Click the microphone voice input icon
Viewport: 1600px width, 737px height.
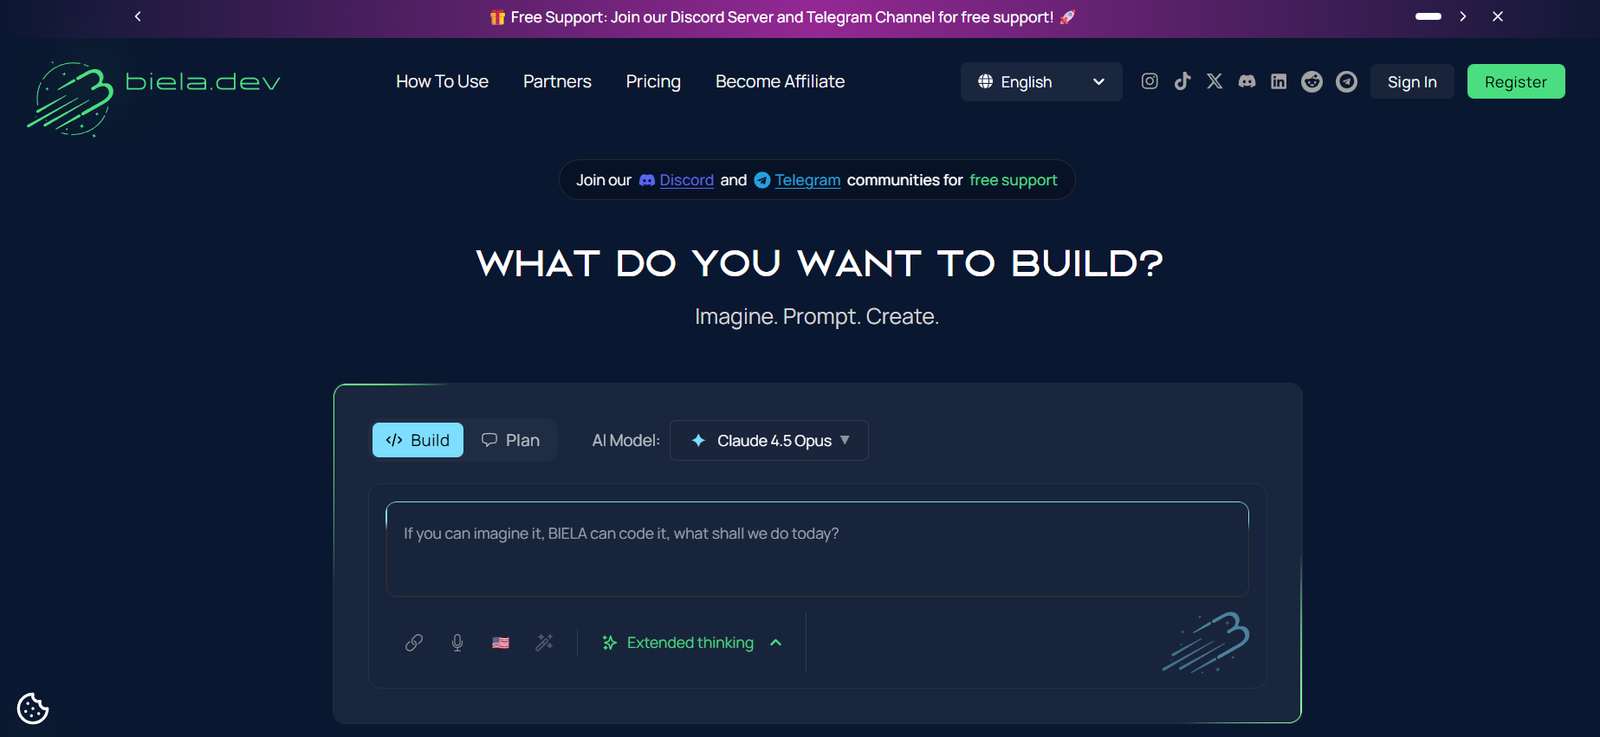(x=457, y=643)
